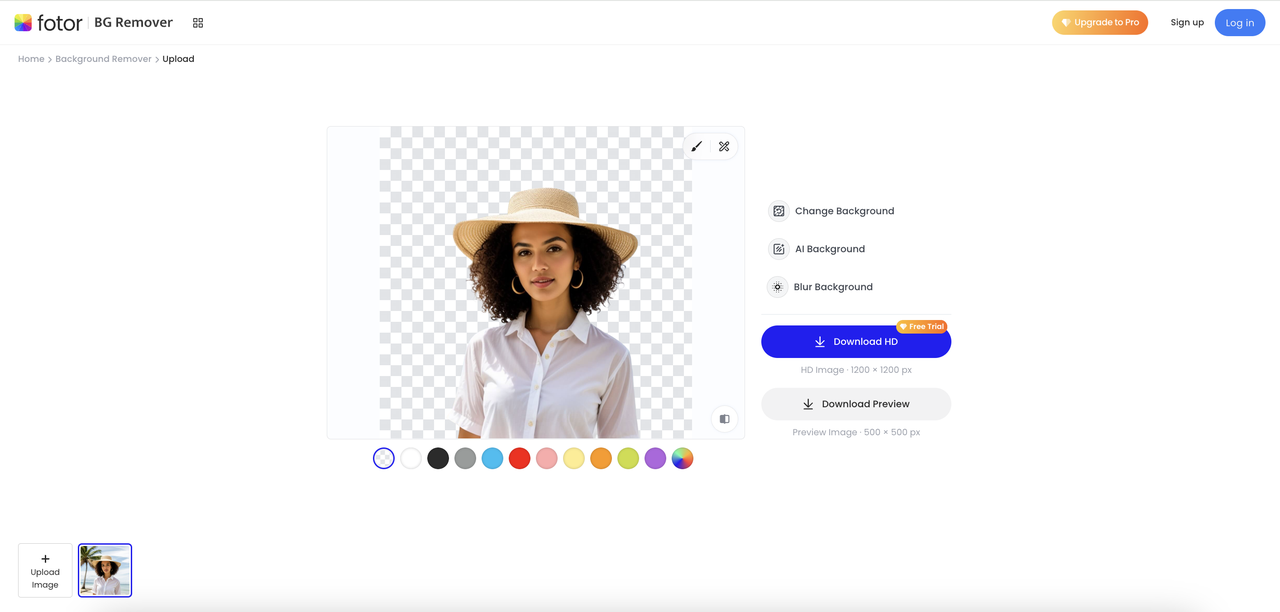Select the brush retouch tool icon
Screen dimensions: 1280x612
pyautogui.click(x=697, y=146)
